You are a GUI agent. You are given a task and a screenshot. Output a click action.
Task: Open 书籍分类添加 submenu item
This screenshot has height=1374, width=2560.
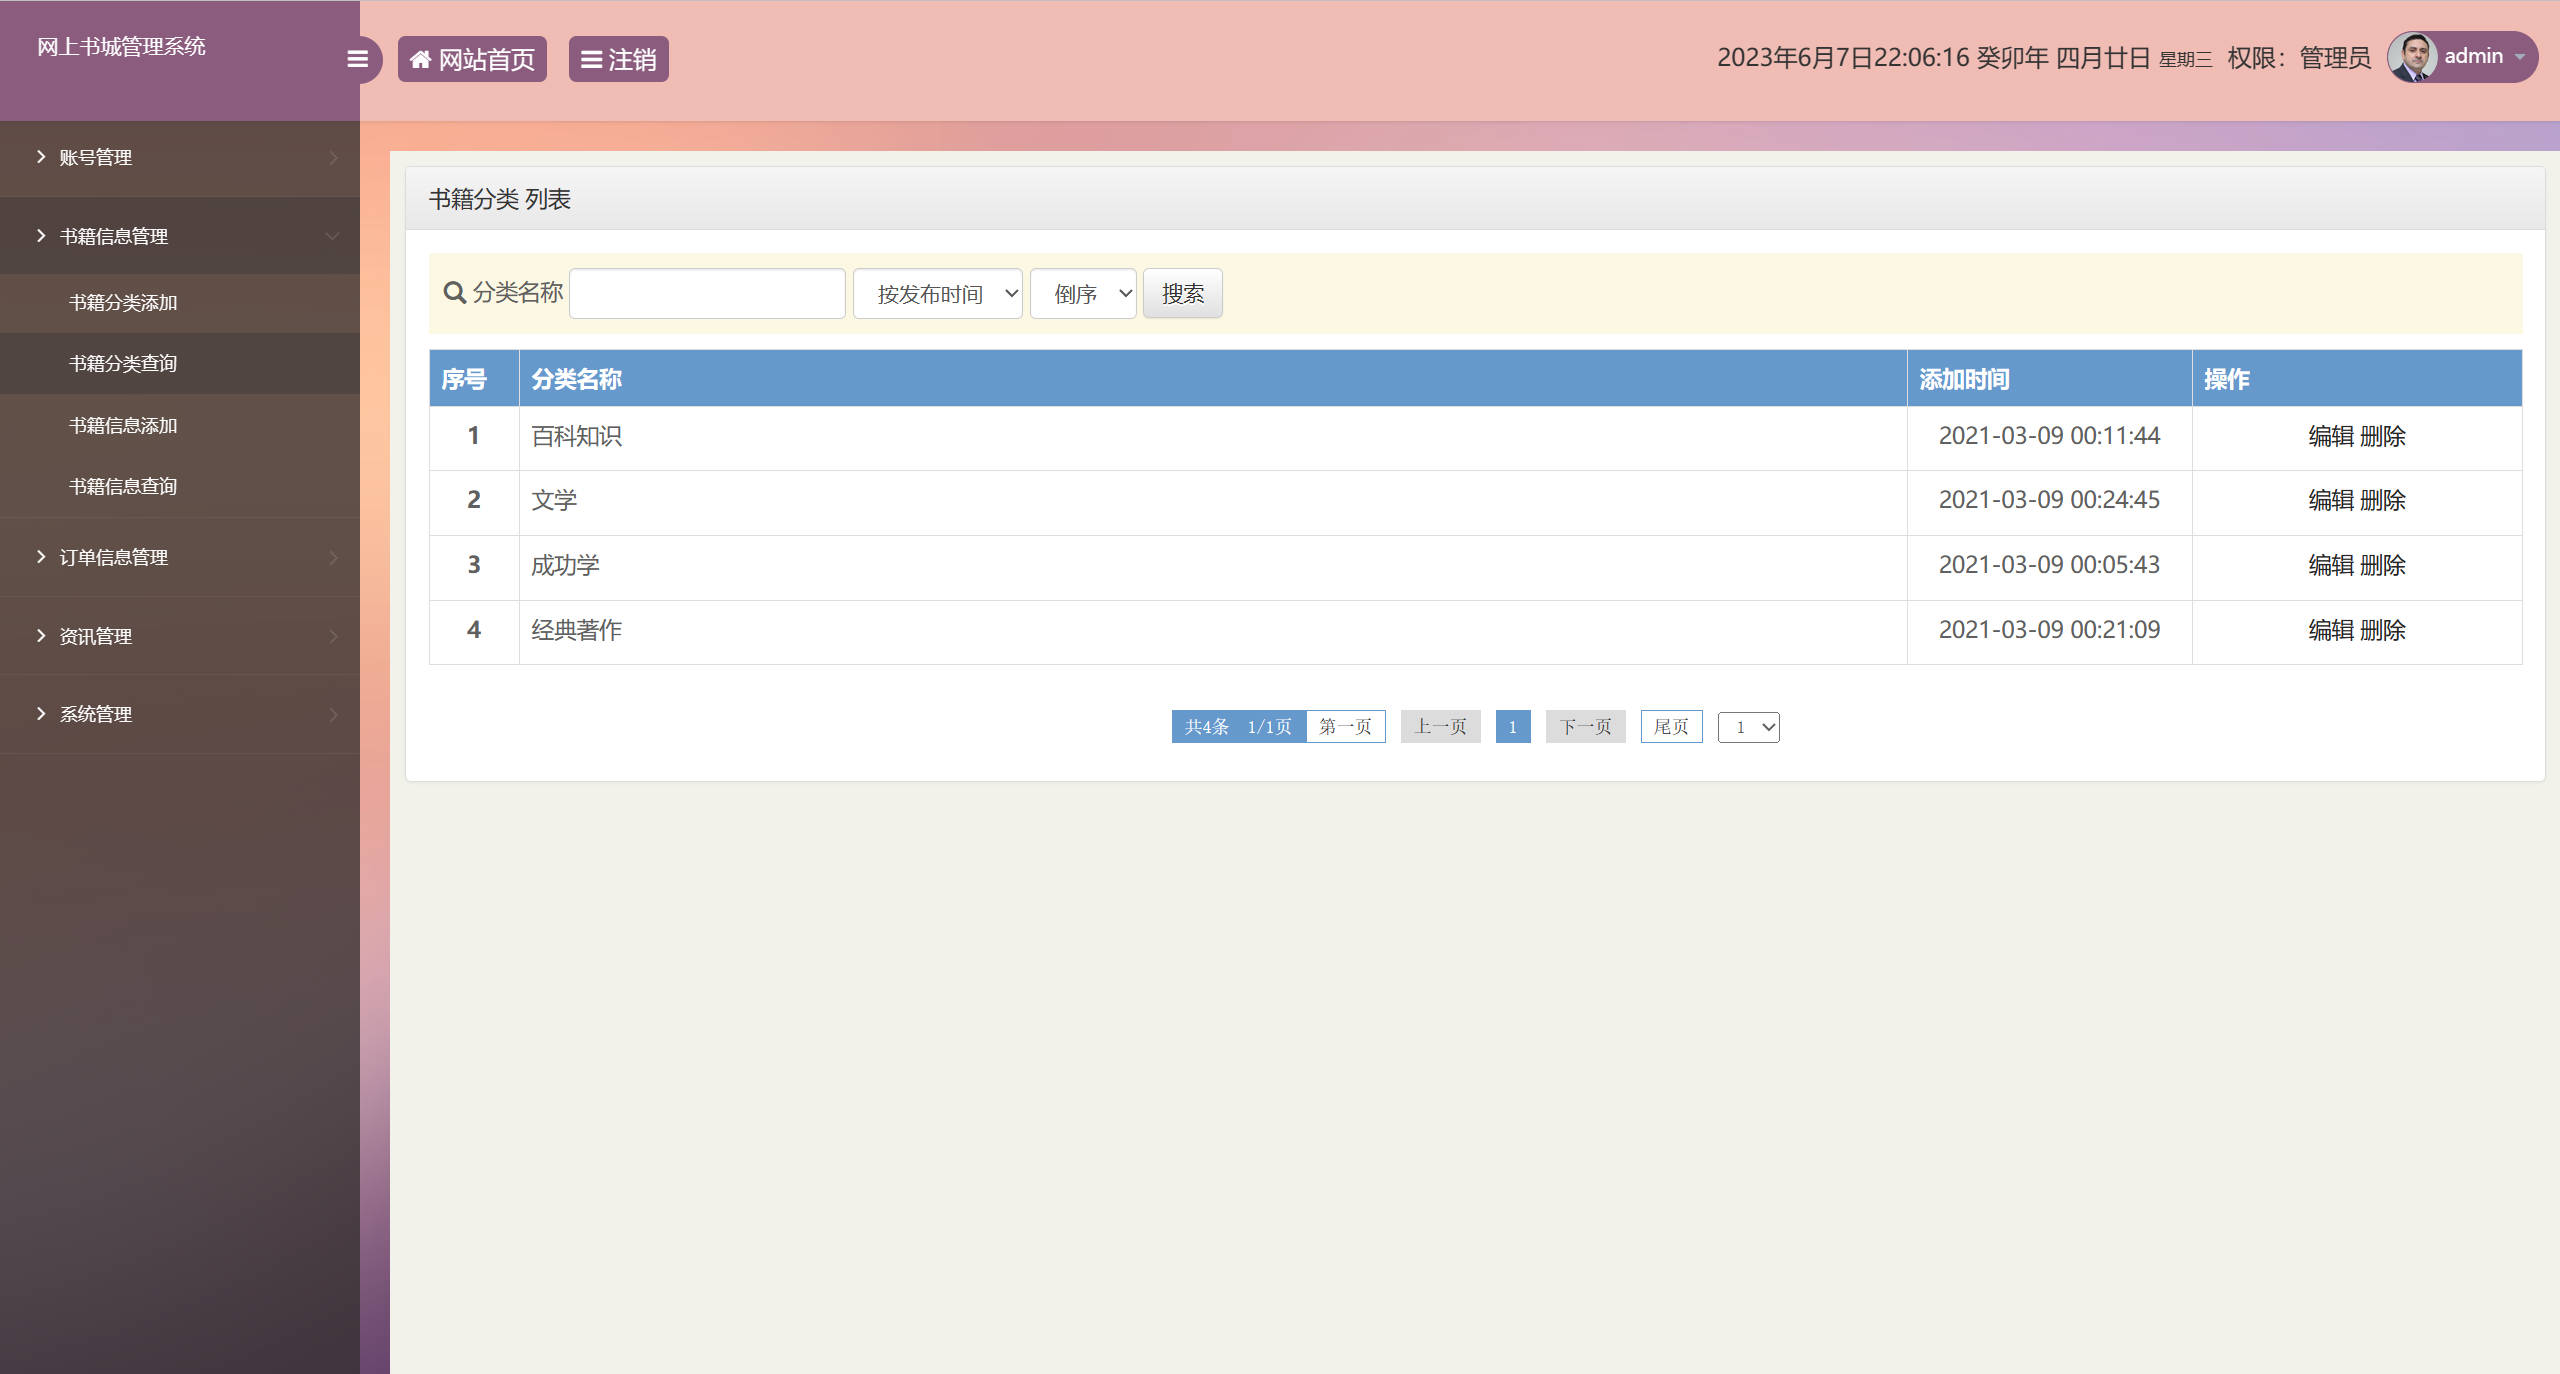[123, 303]
